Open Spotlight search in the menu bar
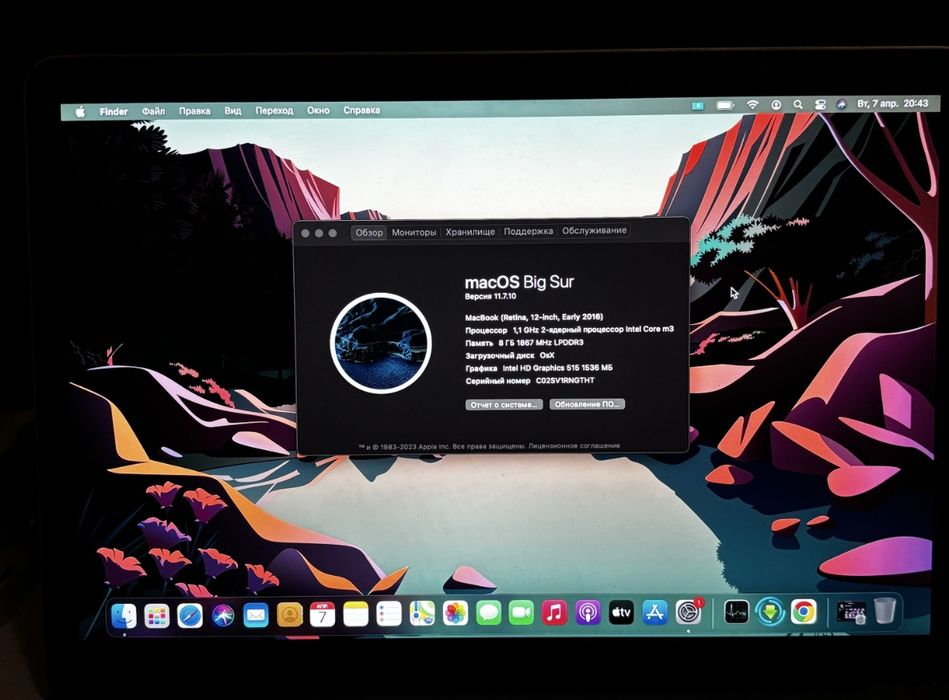The image size is (949, 700). 798,105
